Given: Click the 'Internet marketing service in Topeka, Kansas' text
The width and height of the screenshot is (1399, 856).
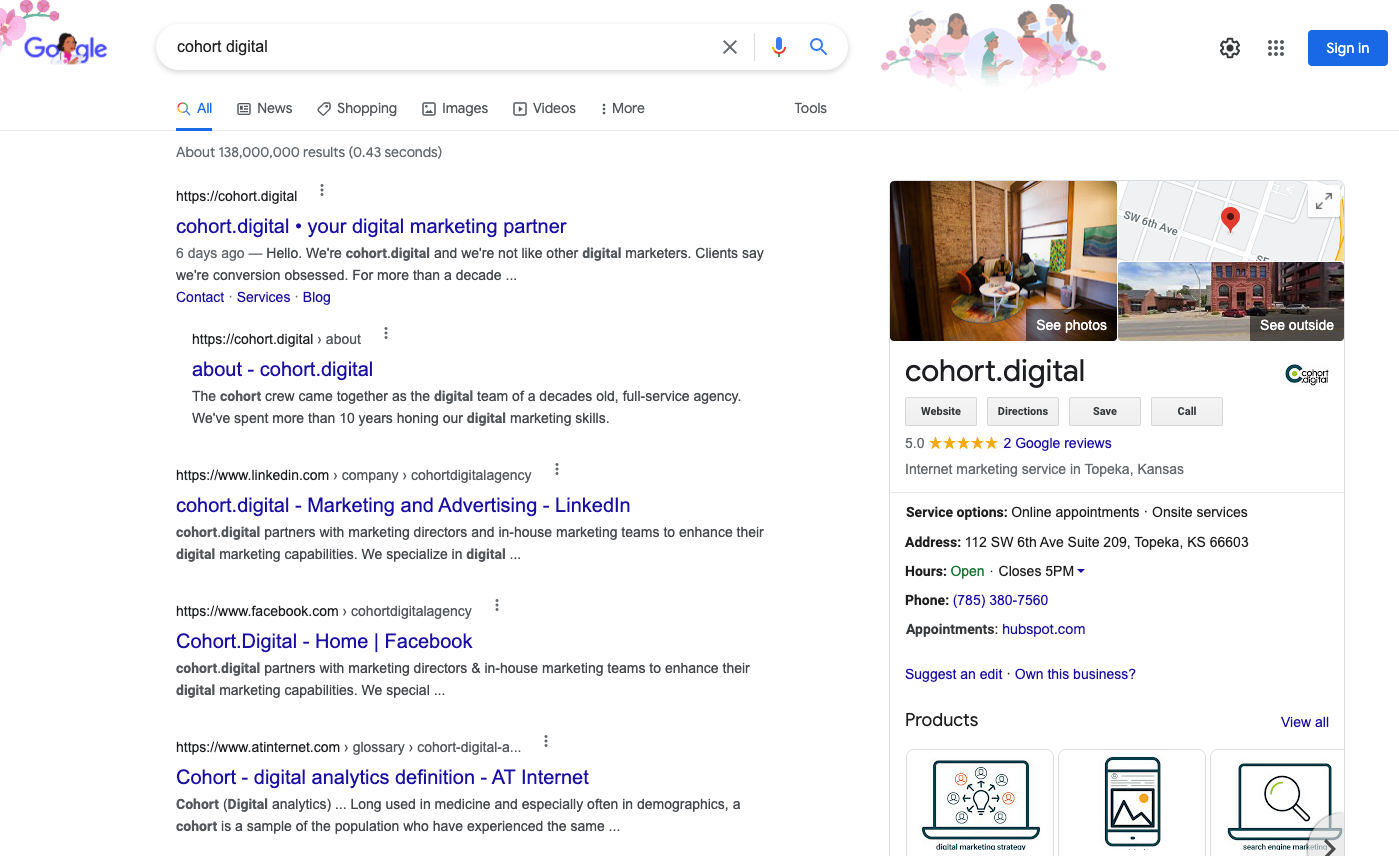Looking at the screenshot, I should pyautogui.click(x=1044, y=469).
